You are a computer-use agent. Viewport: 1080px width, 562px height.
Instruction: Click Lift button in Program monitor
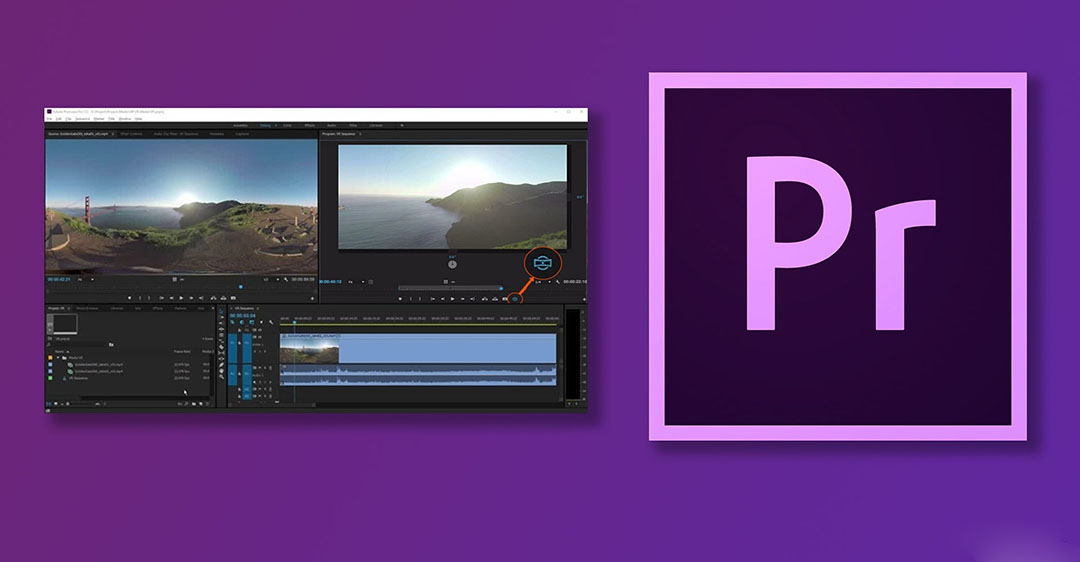pyautogui.click(x=485, y=299)
